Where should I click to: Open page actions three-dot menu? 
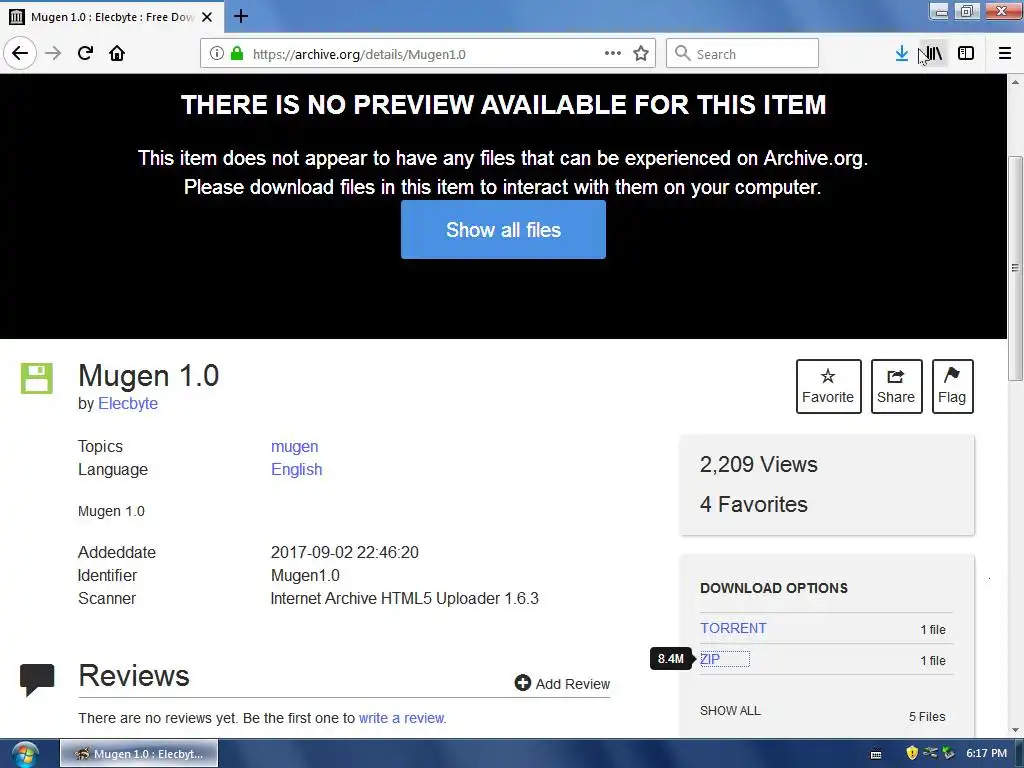coord(613,54)
